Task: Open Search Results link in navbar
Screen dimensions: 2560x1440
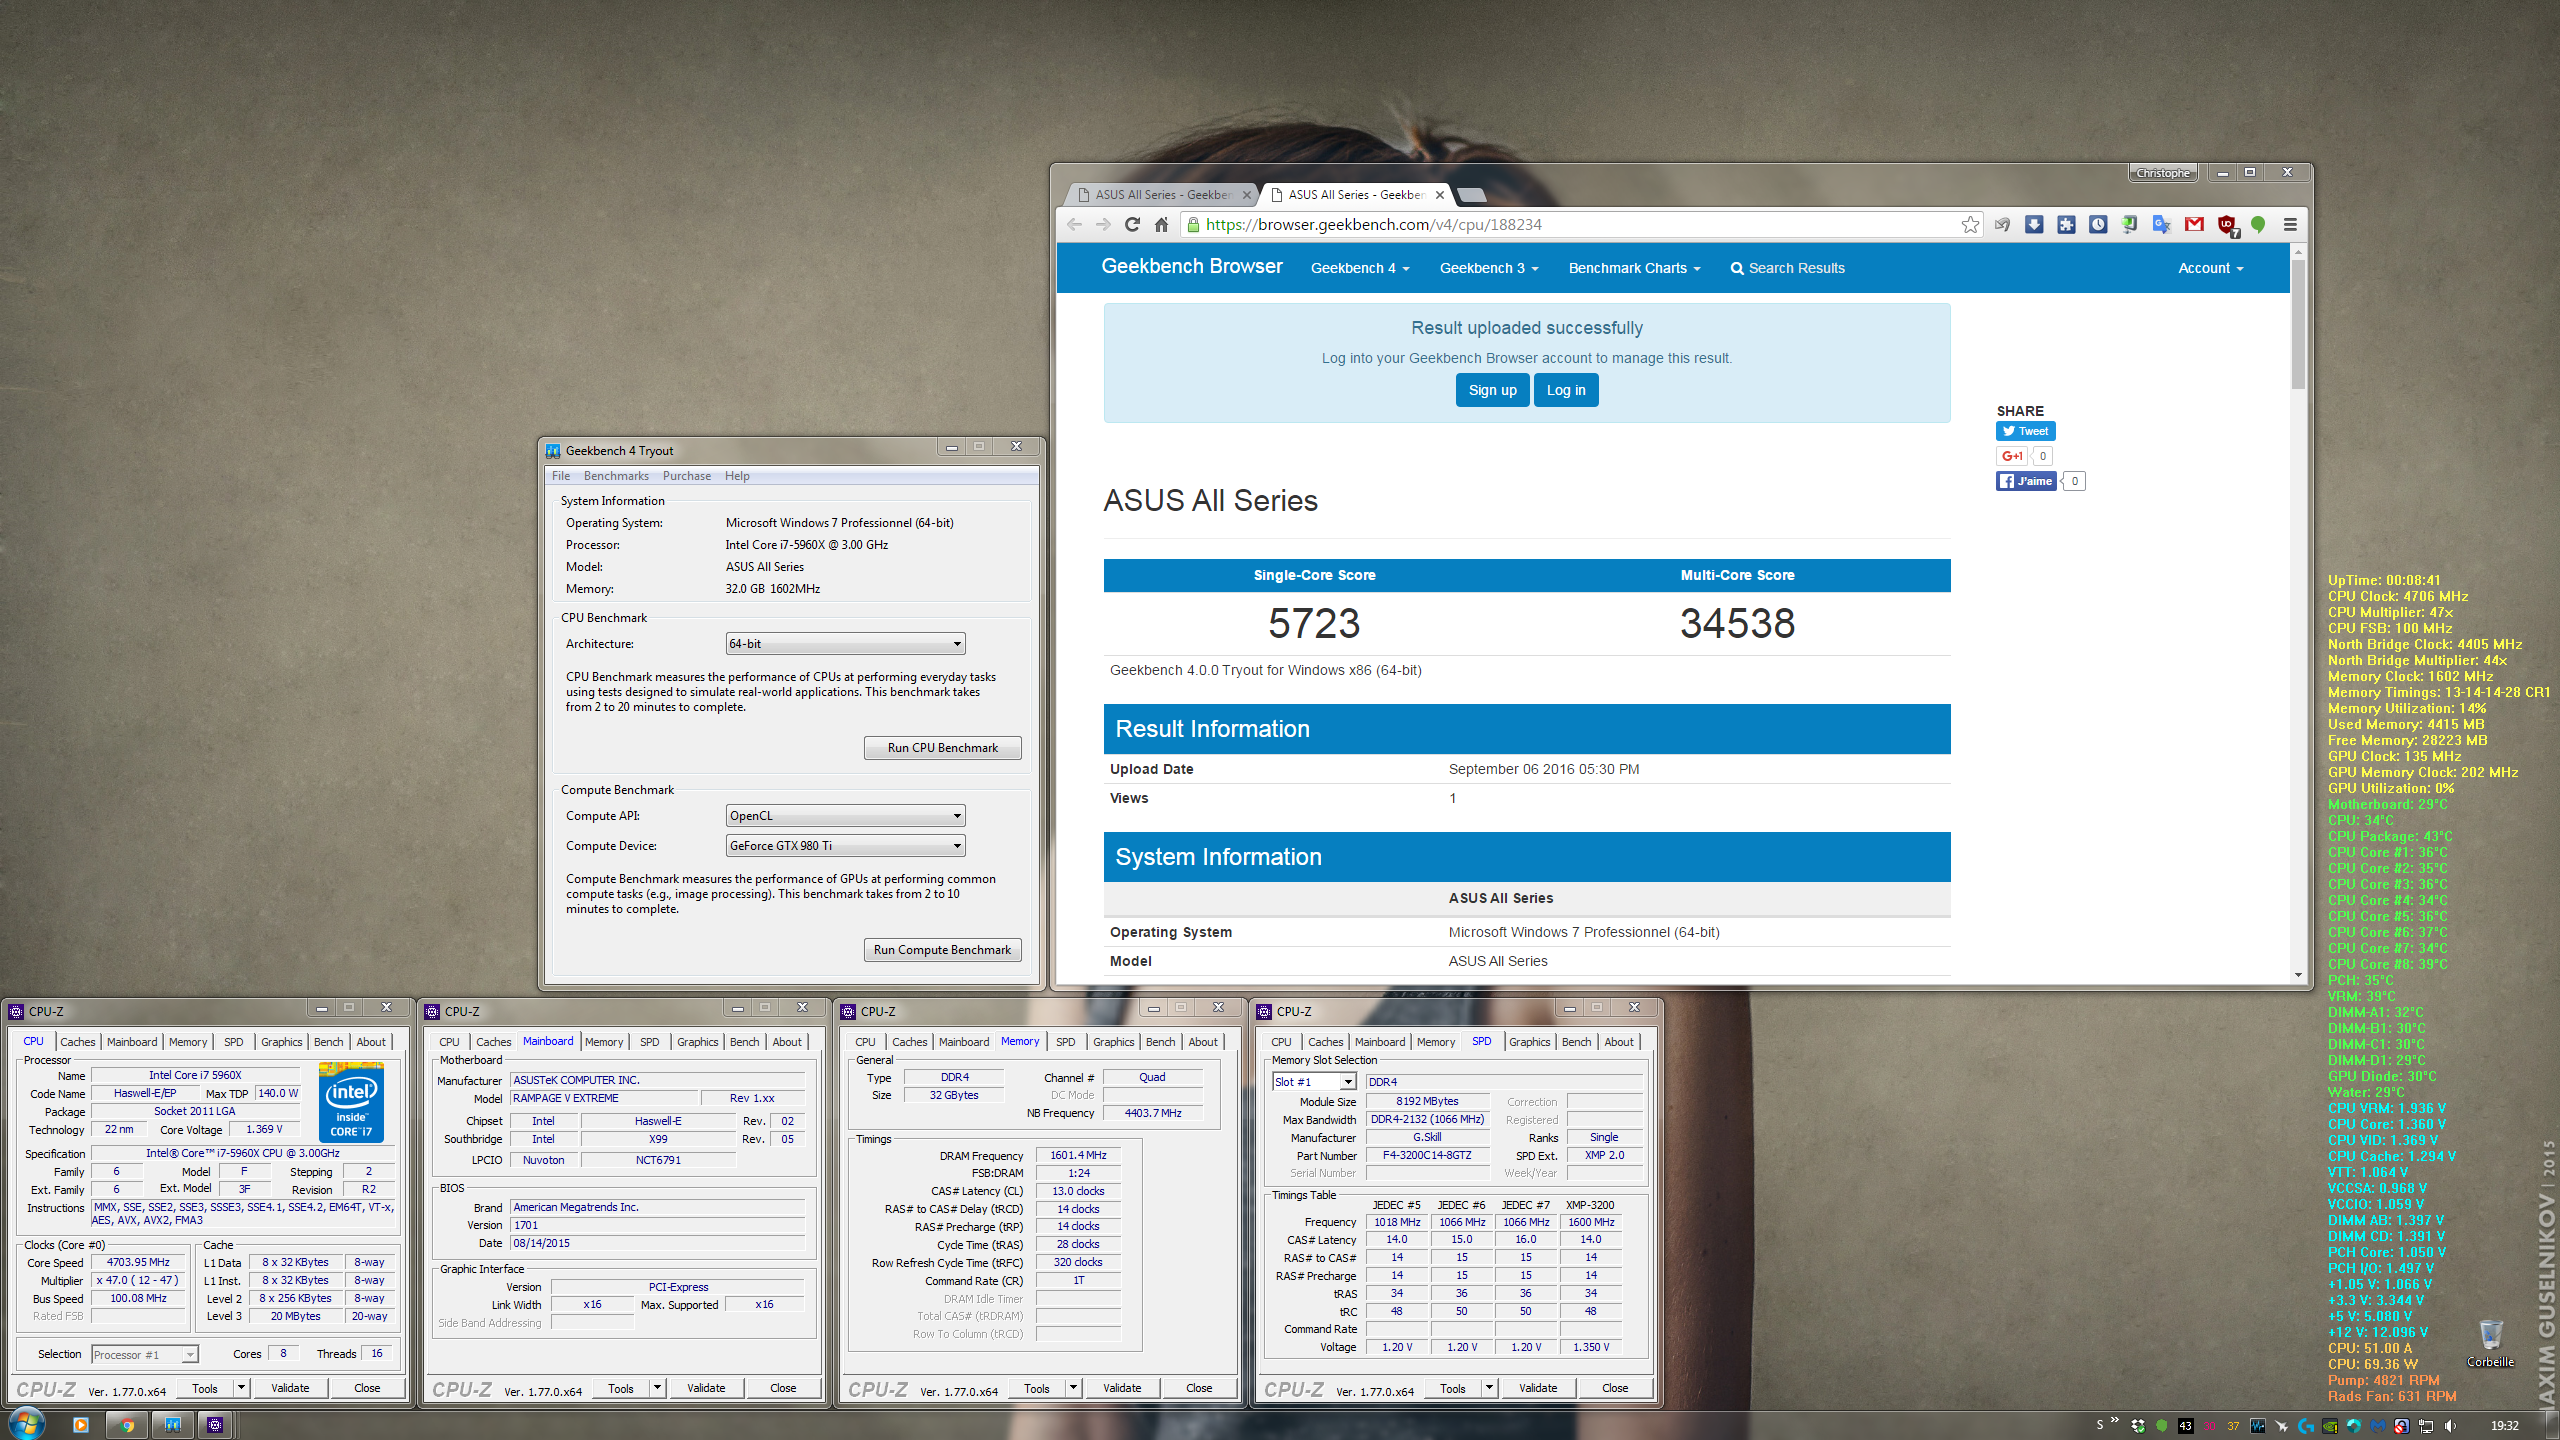Action: point(1788,268)
